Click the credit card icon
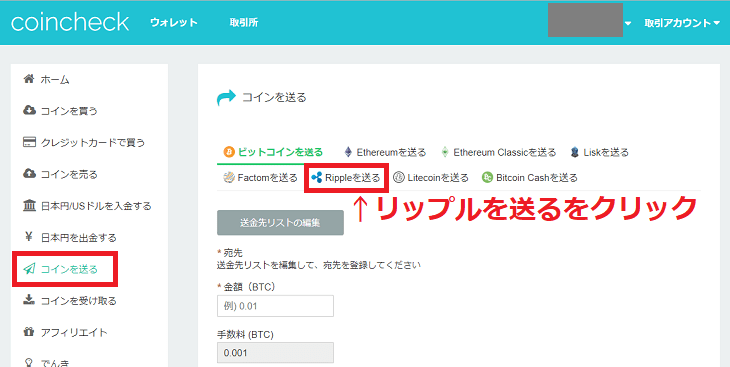Image resolution: width=730 pixels, height=367 pixels. (x=29, y=142)
